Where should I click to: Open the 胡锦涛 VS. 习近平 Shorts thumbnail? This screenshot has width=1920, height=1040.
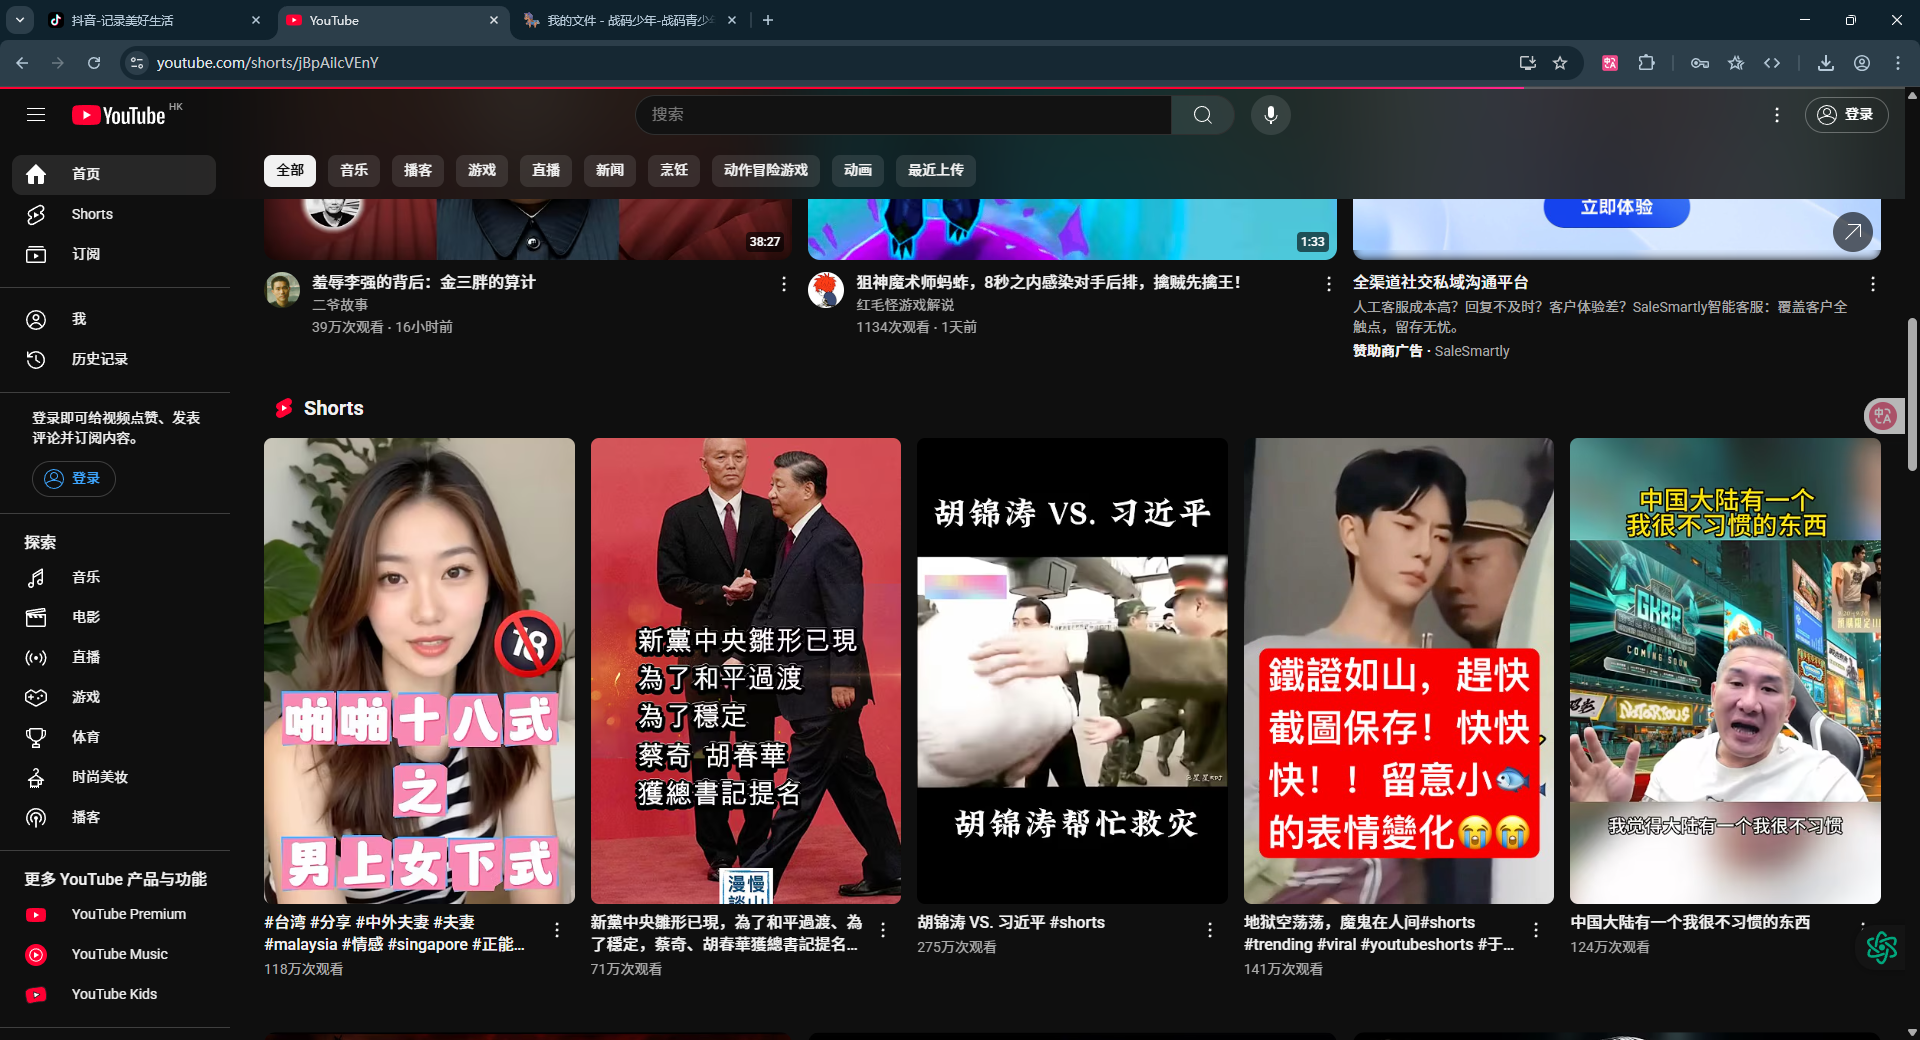[1072, 670]
